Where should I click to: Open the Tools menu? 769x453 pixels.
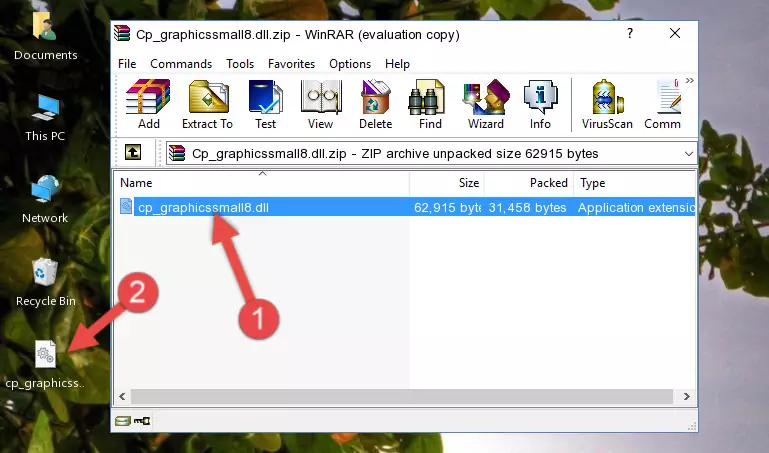click(x=240, y=64)
